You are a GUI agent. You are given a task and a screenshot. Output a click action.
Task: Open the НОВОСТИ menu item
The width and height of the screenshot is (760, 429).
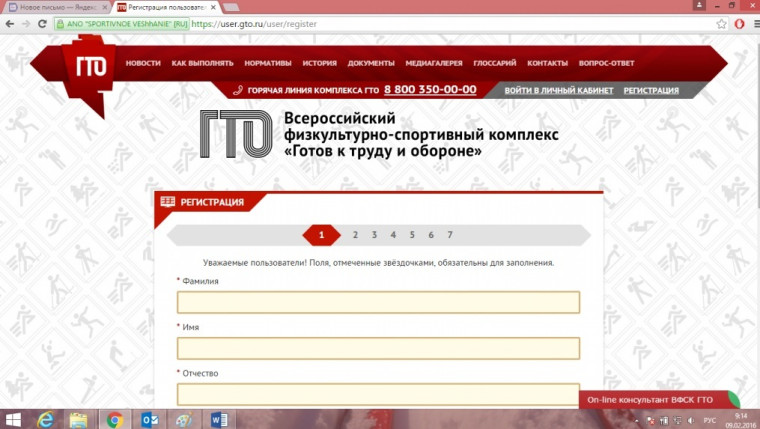click(143, 63)
